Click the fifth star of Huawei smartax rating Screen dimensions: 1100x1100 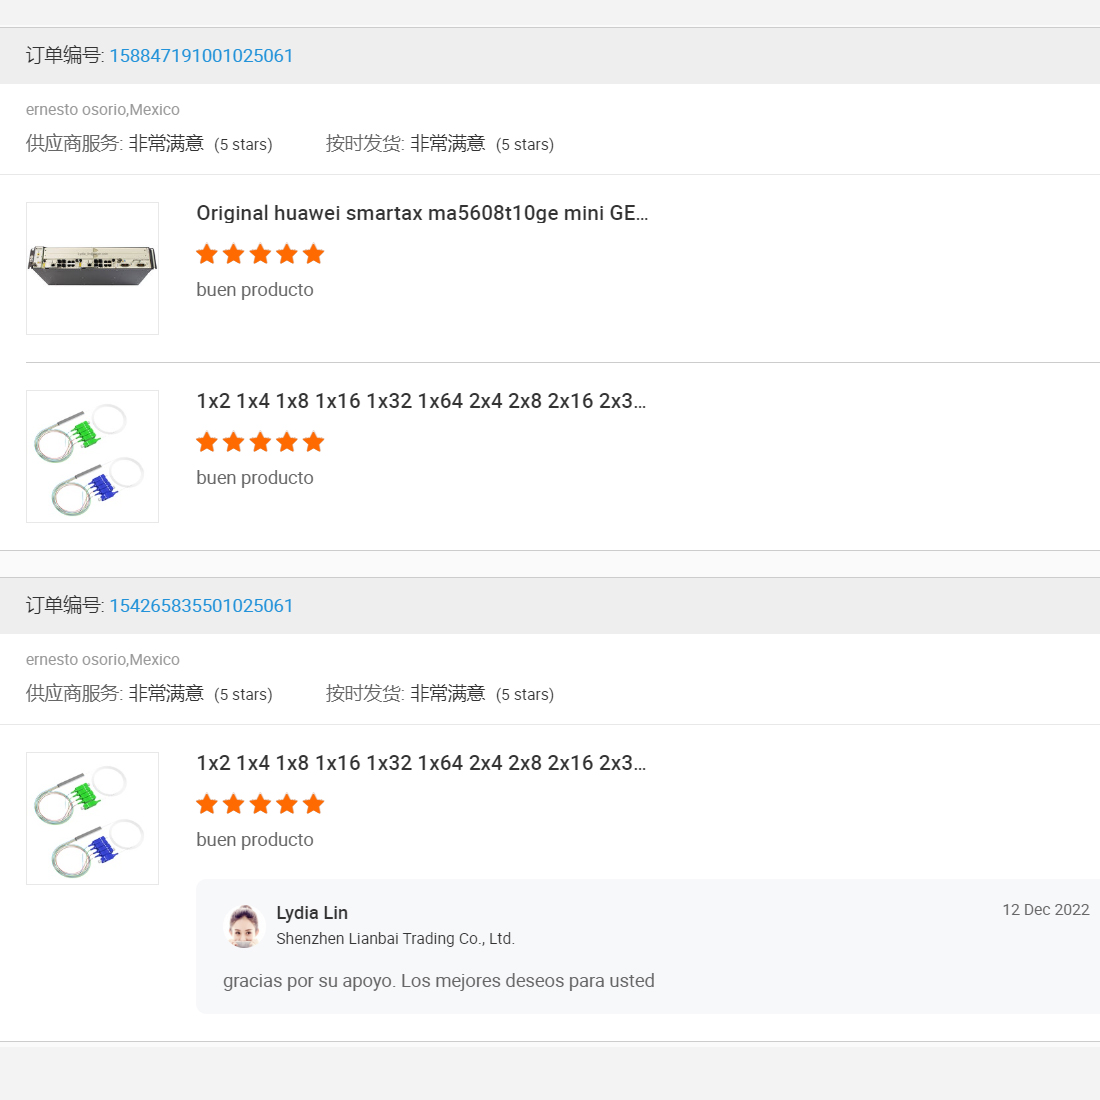(314, 254)
